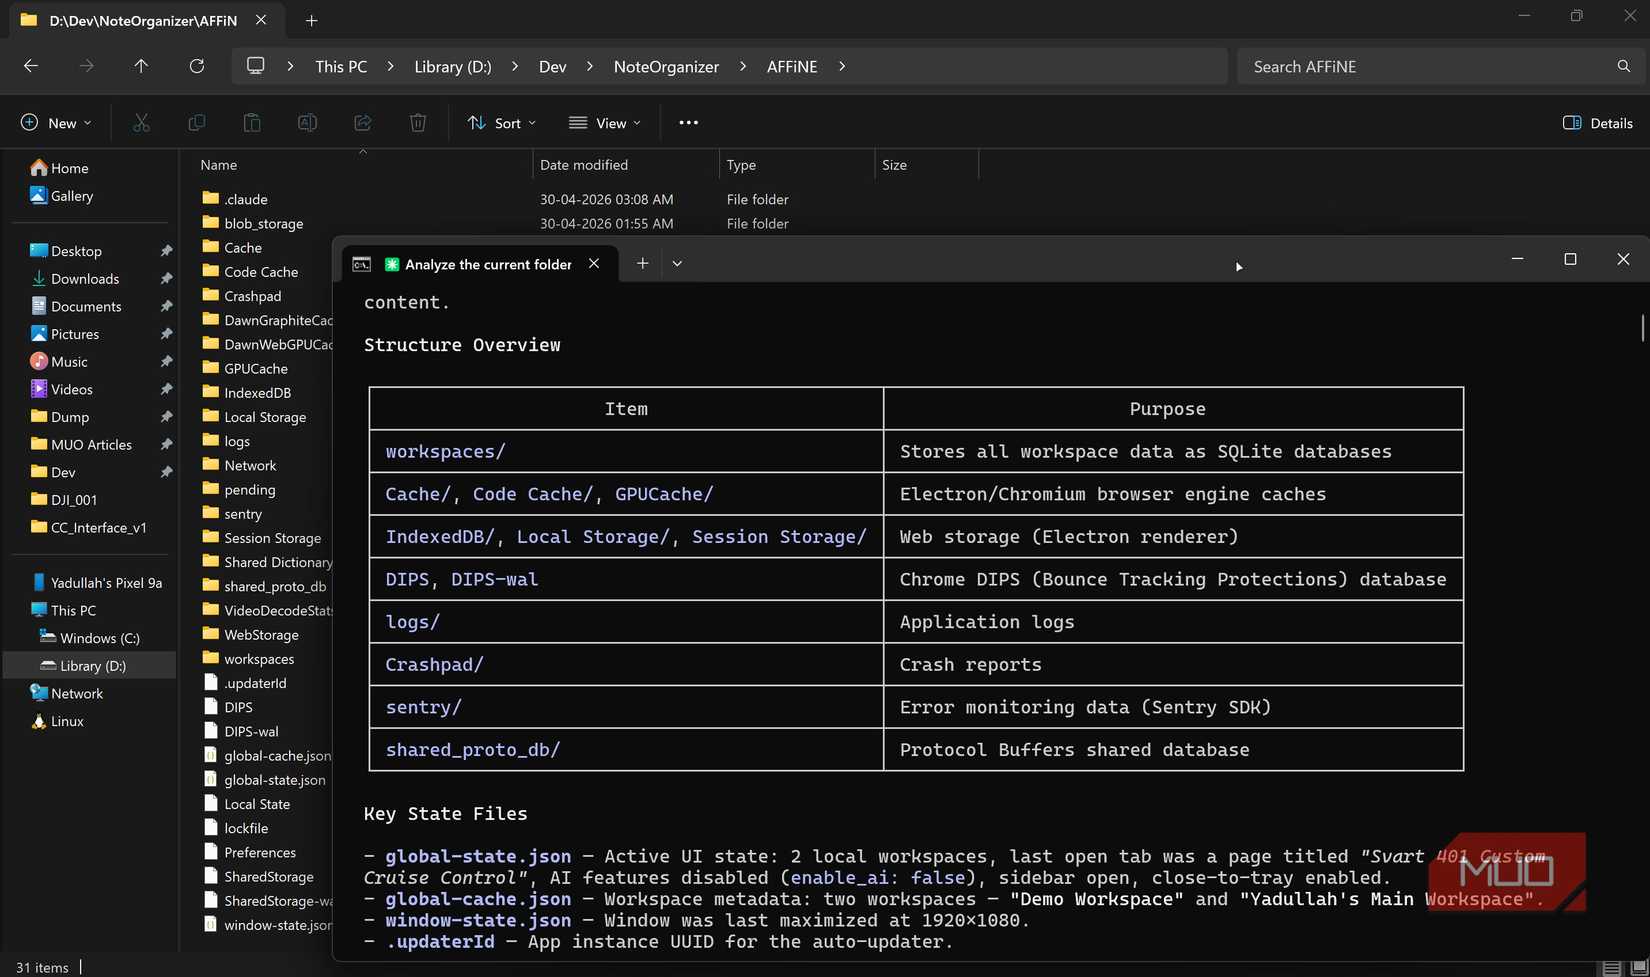Select the 'Analyze the current folder' terminal tab

487,264
